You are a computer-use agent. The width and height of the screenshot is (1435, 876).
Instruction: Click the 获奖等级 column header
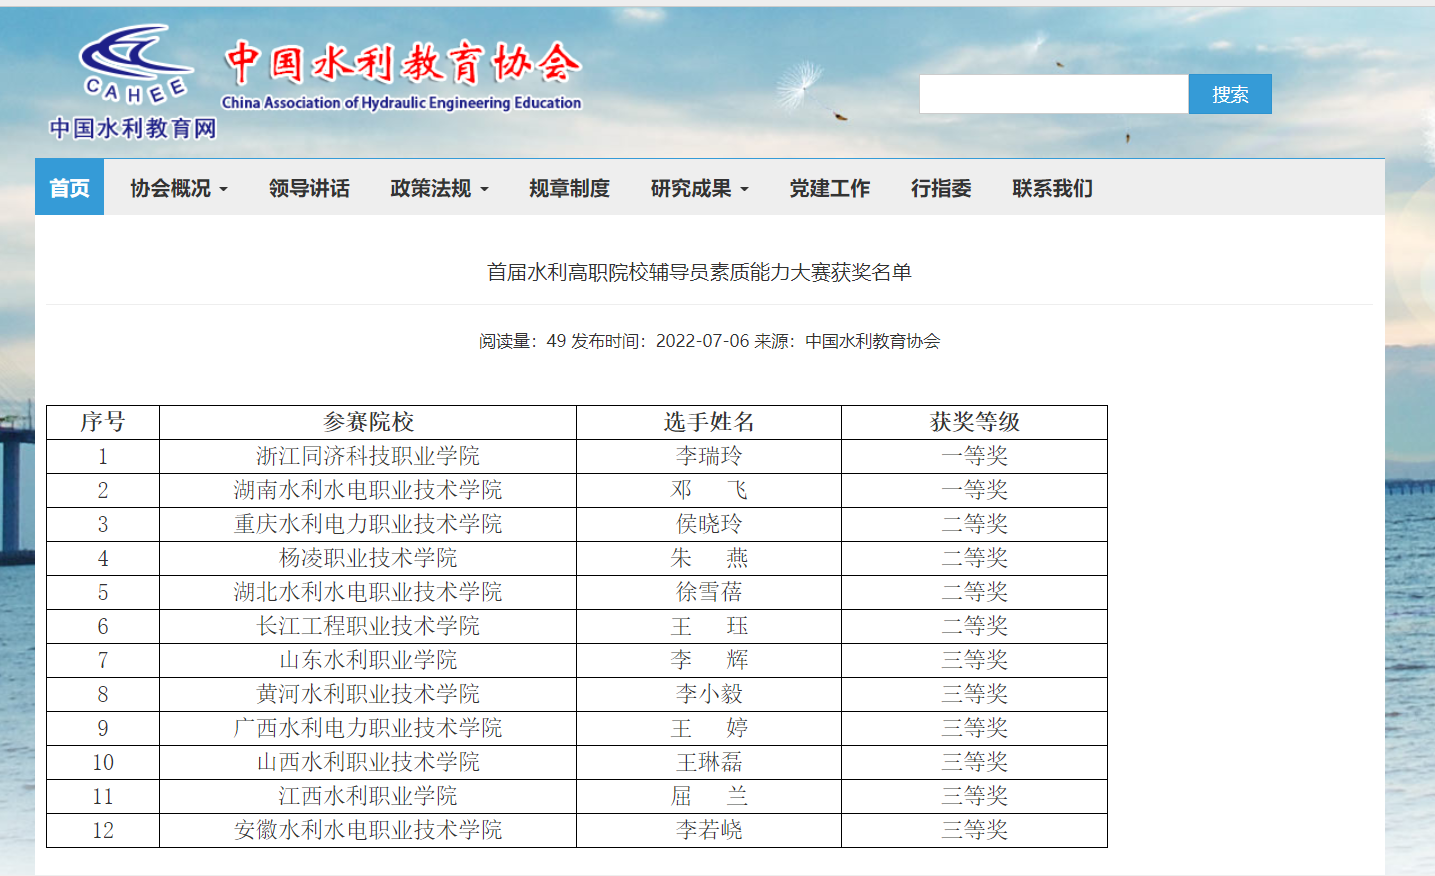pos(974,422)
